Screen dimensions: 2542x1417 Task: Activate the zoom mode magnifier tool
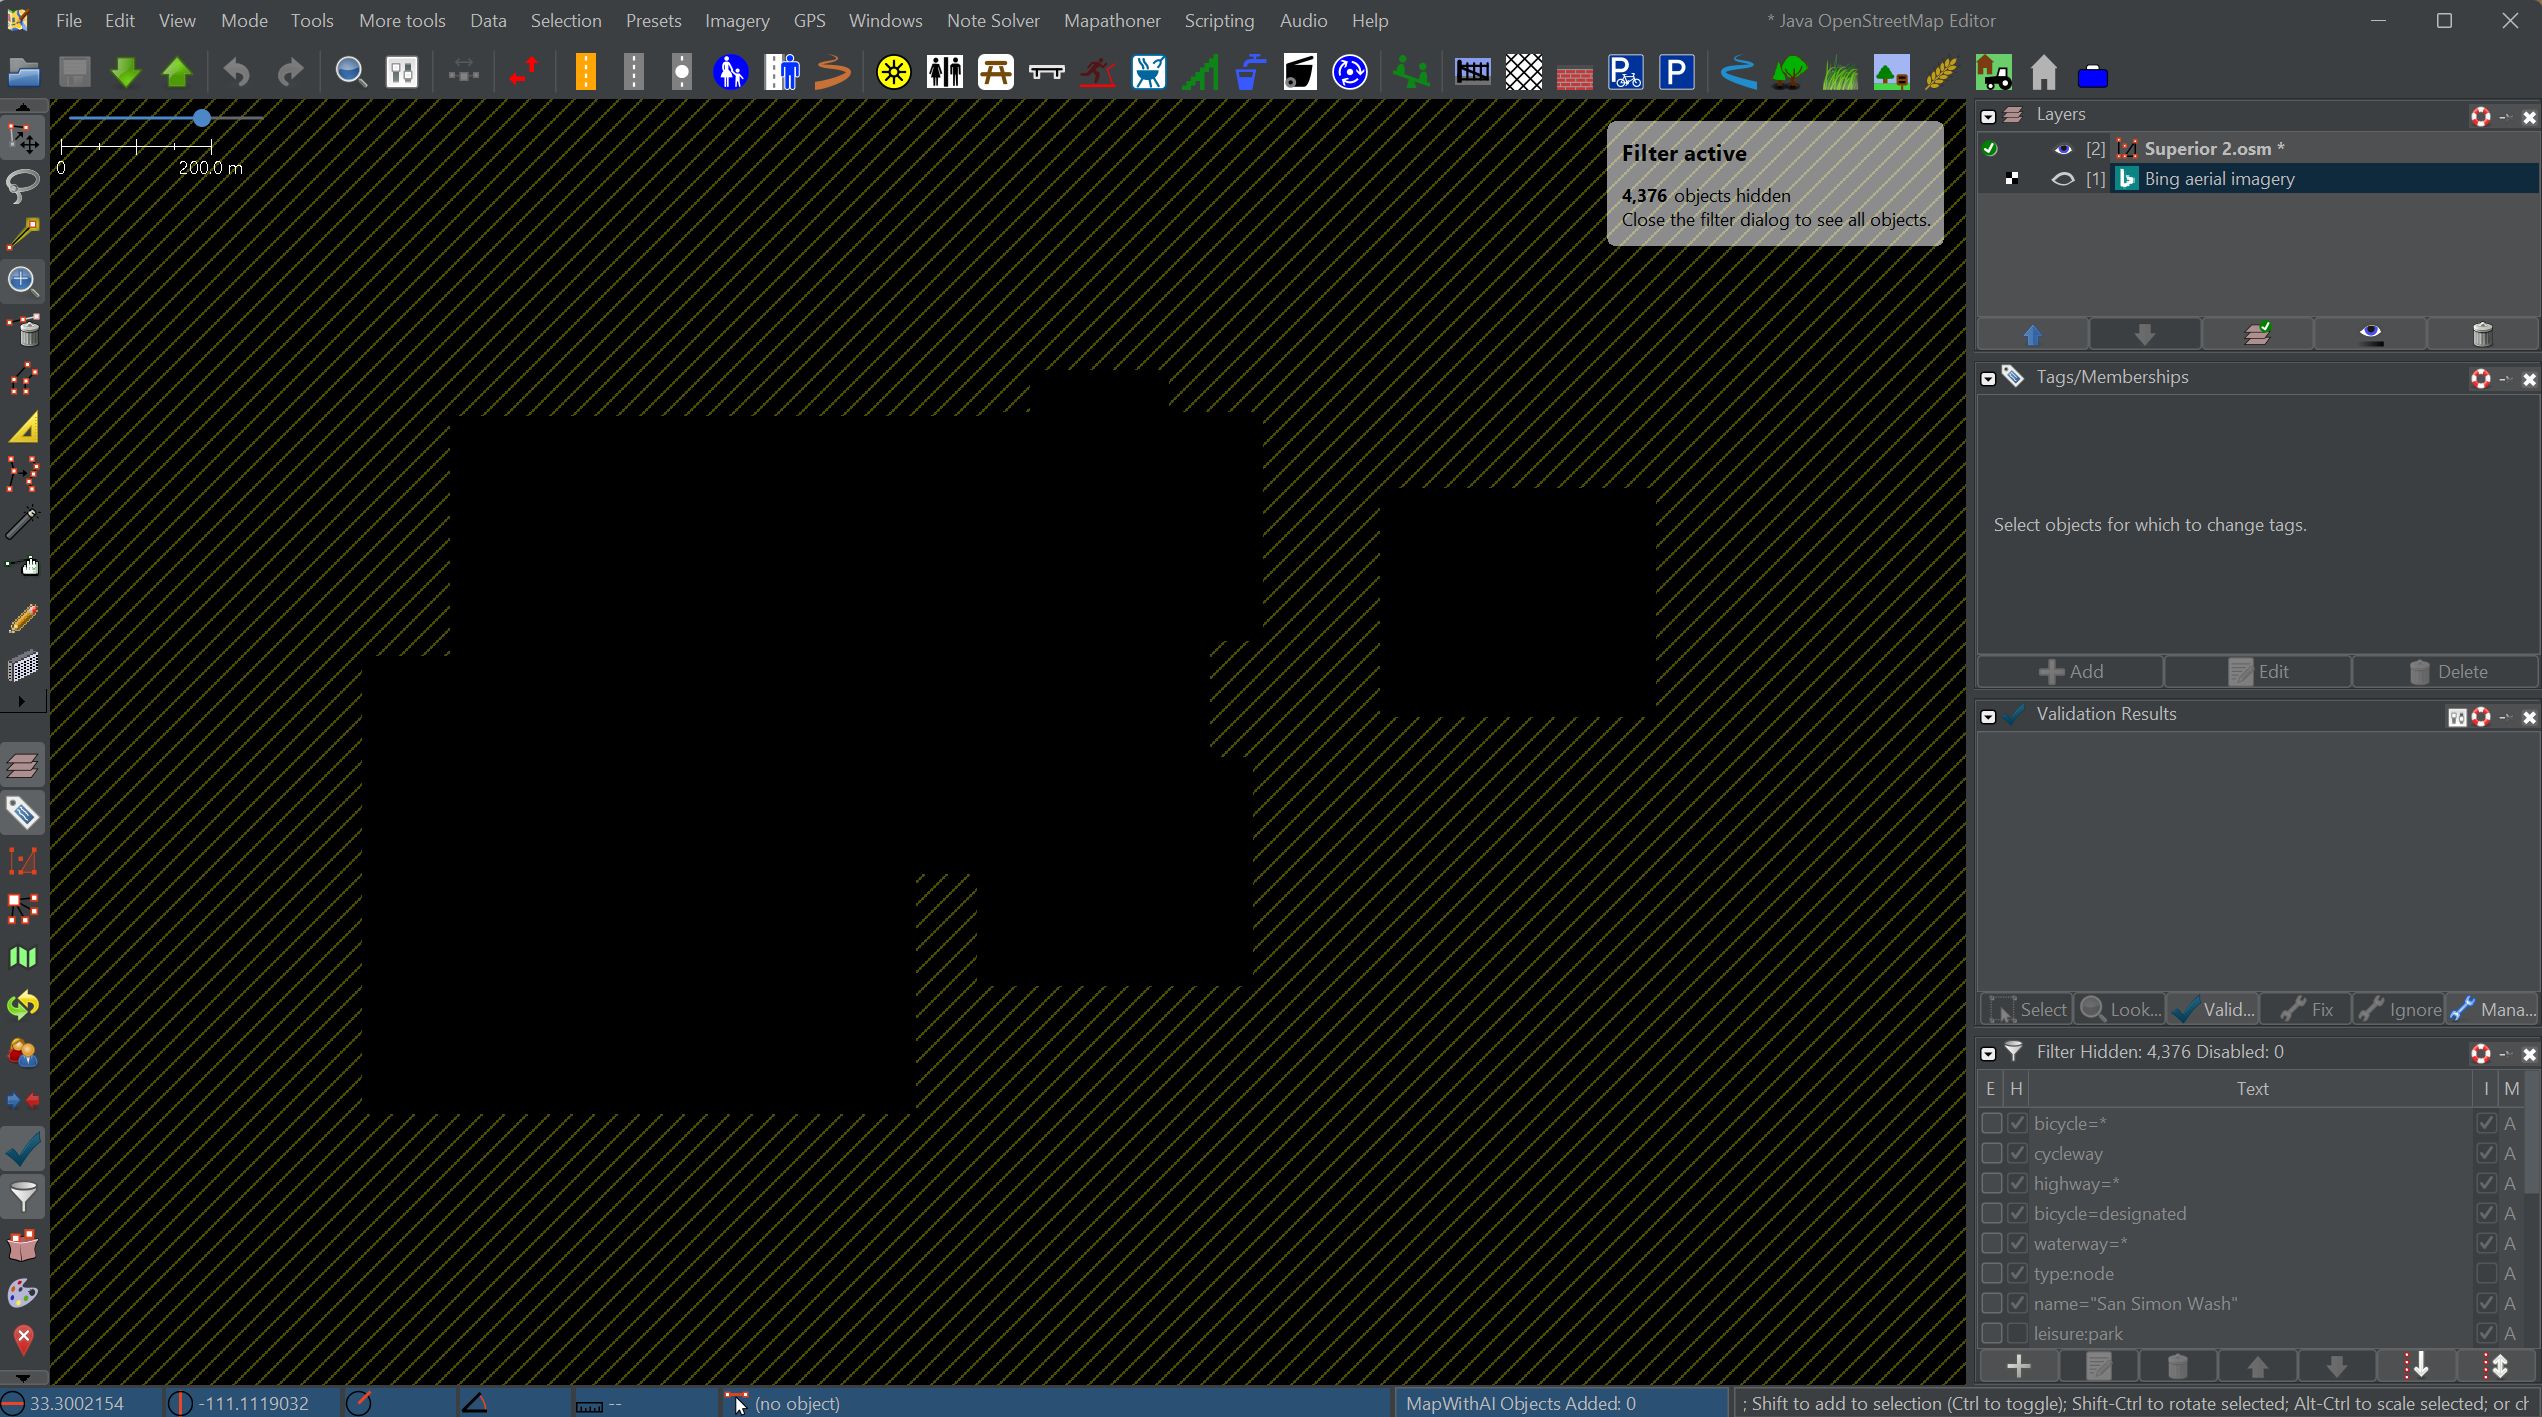tap(23, 281)
